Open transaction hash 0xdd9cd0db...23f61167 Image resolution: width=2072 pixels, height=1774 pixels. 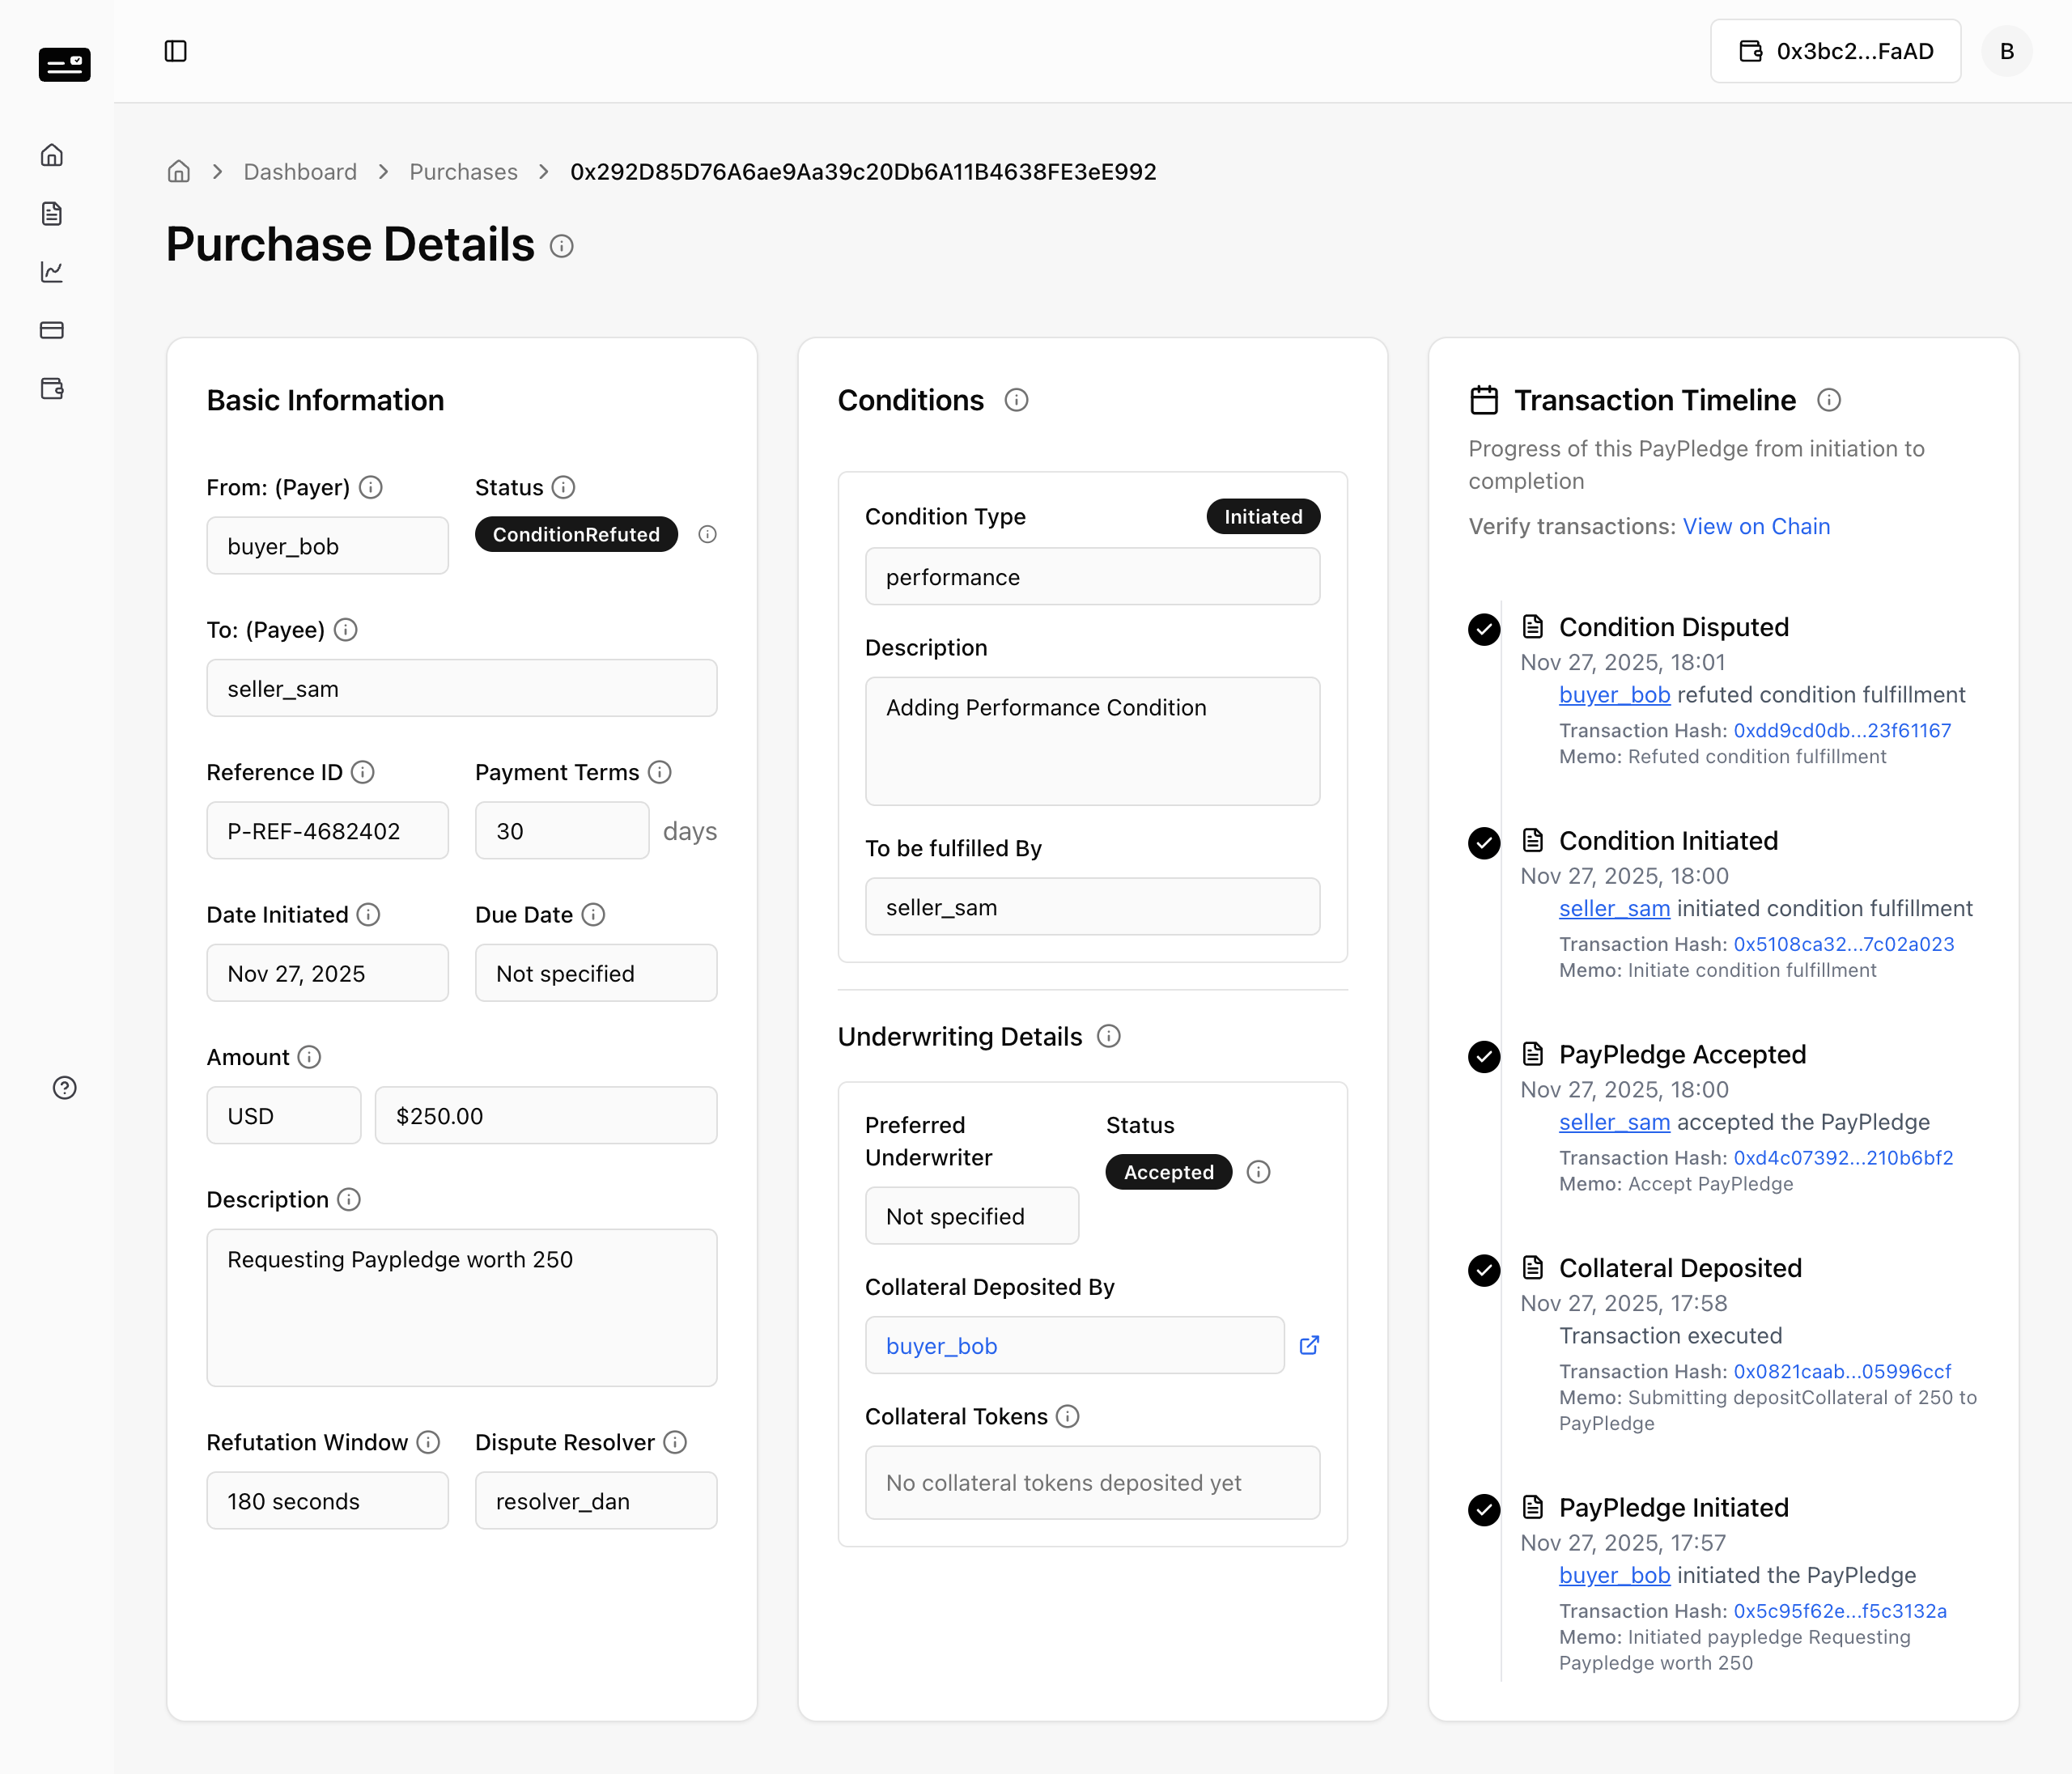[1842, 731]
